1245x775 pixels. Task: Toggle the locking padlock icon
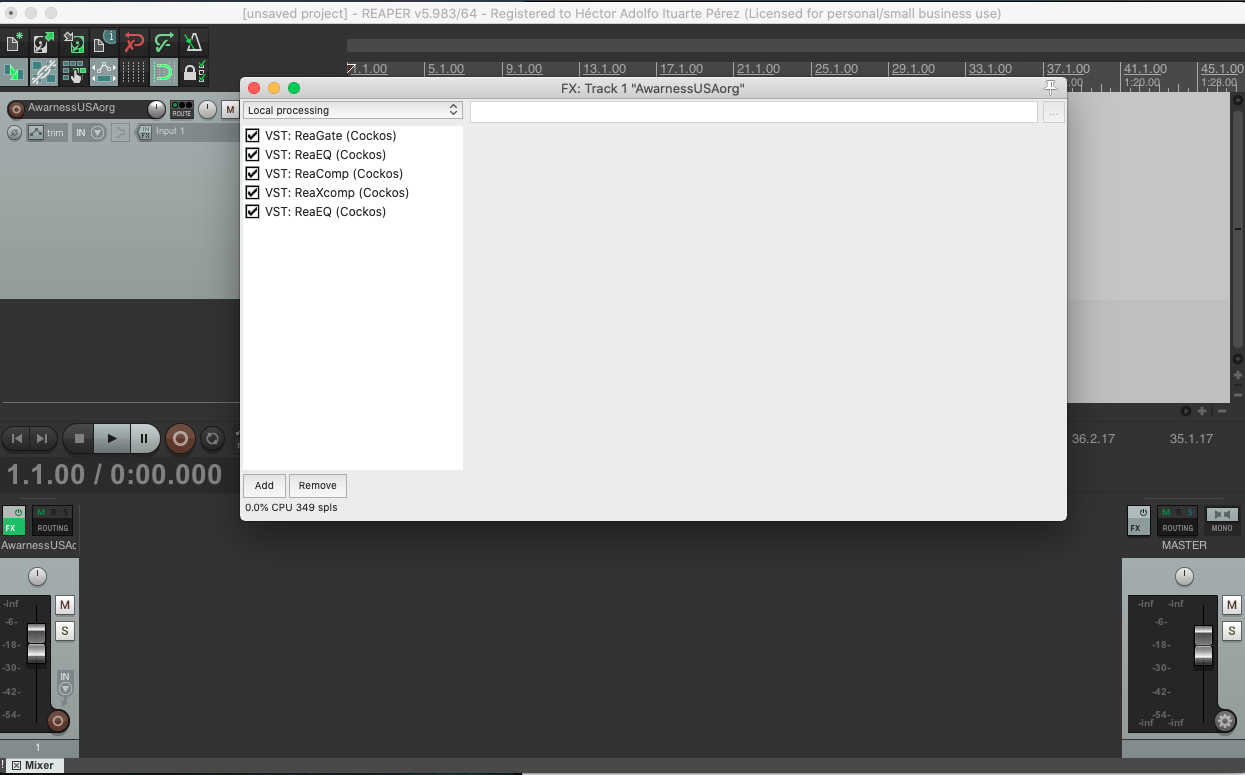tap(194, 72)
